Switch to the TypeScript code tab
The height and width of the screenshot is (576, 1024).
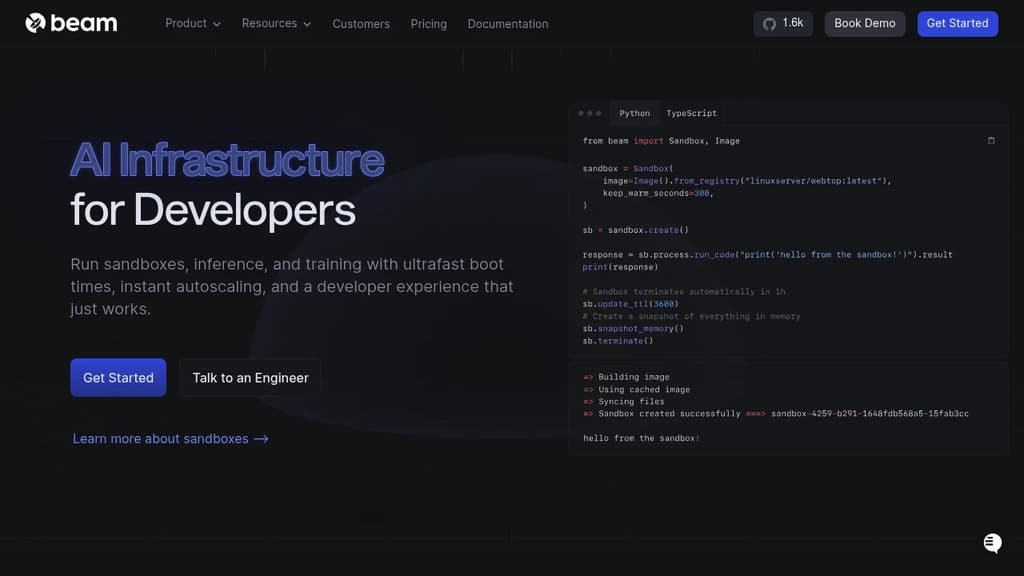[691, 113]
